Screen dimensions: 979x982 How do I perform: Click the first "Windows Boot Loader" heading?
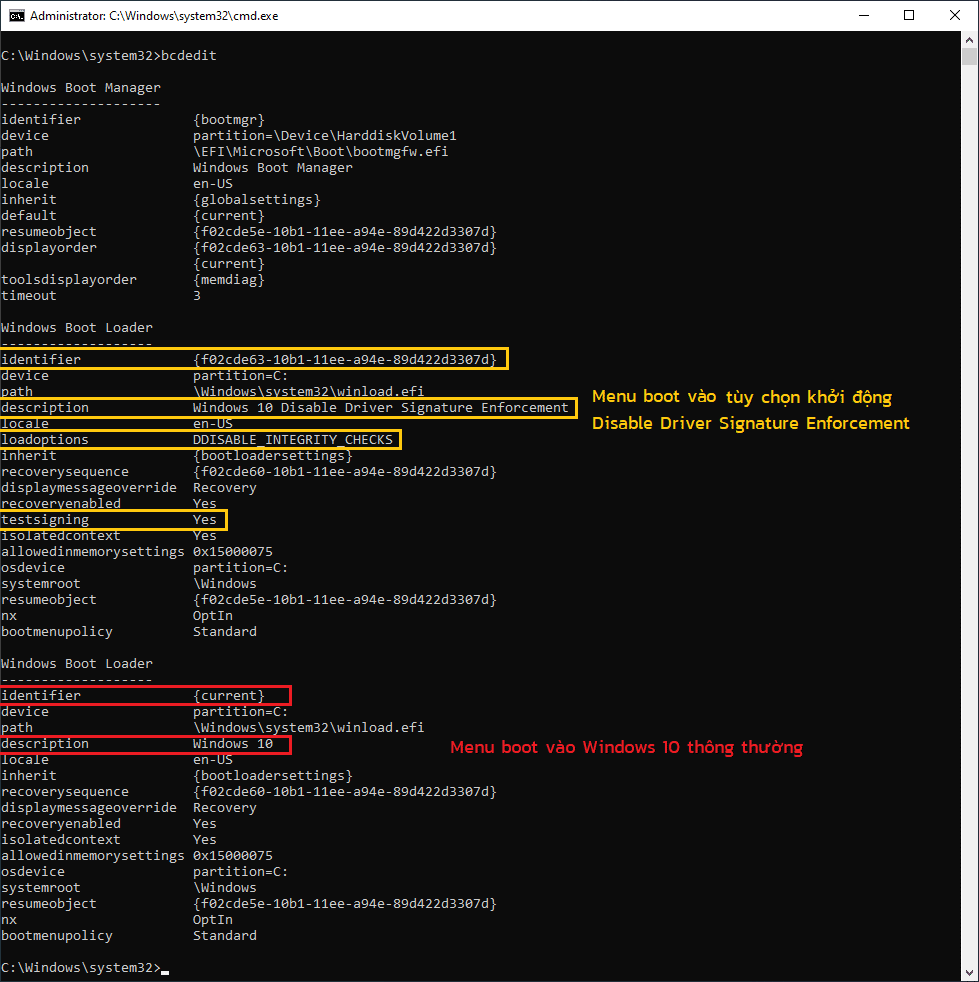click(76, 328)
